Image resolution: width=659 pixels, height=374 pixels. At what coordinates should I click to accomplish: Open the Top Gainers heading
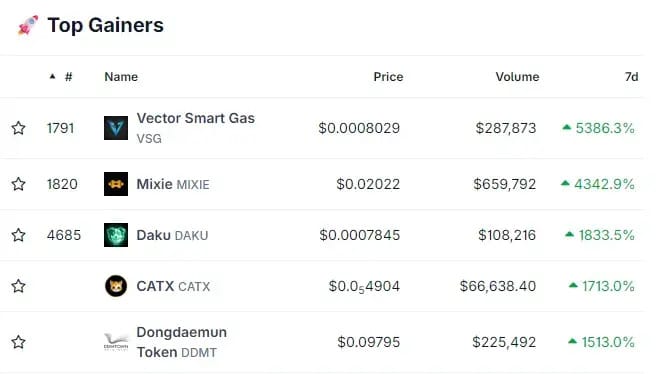click(105, 25)
